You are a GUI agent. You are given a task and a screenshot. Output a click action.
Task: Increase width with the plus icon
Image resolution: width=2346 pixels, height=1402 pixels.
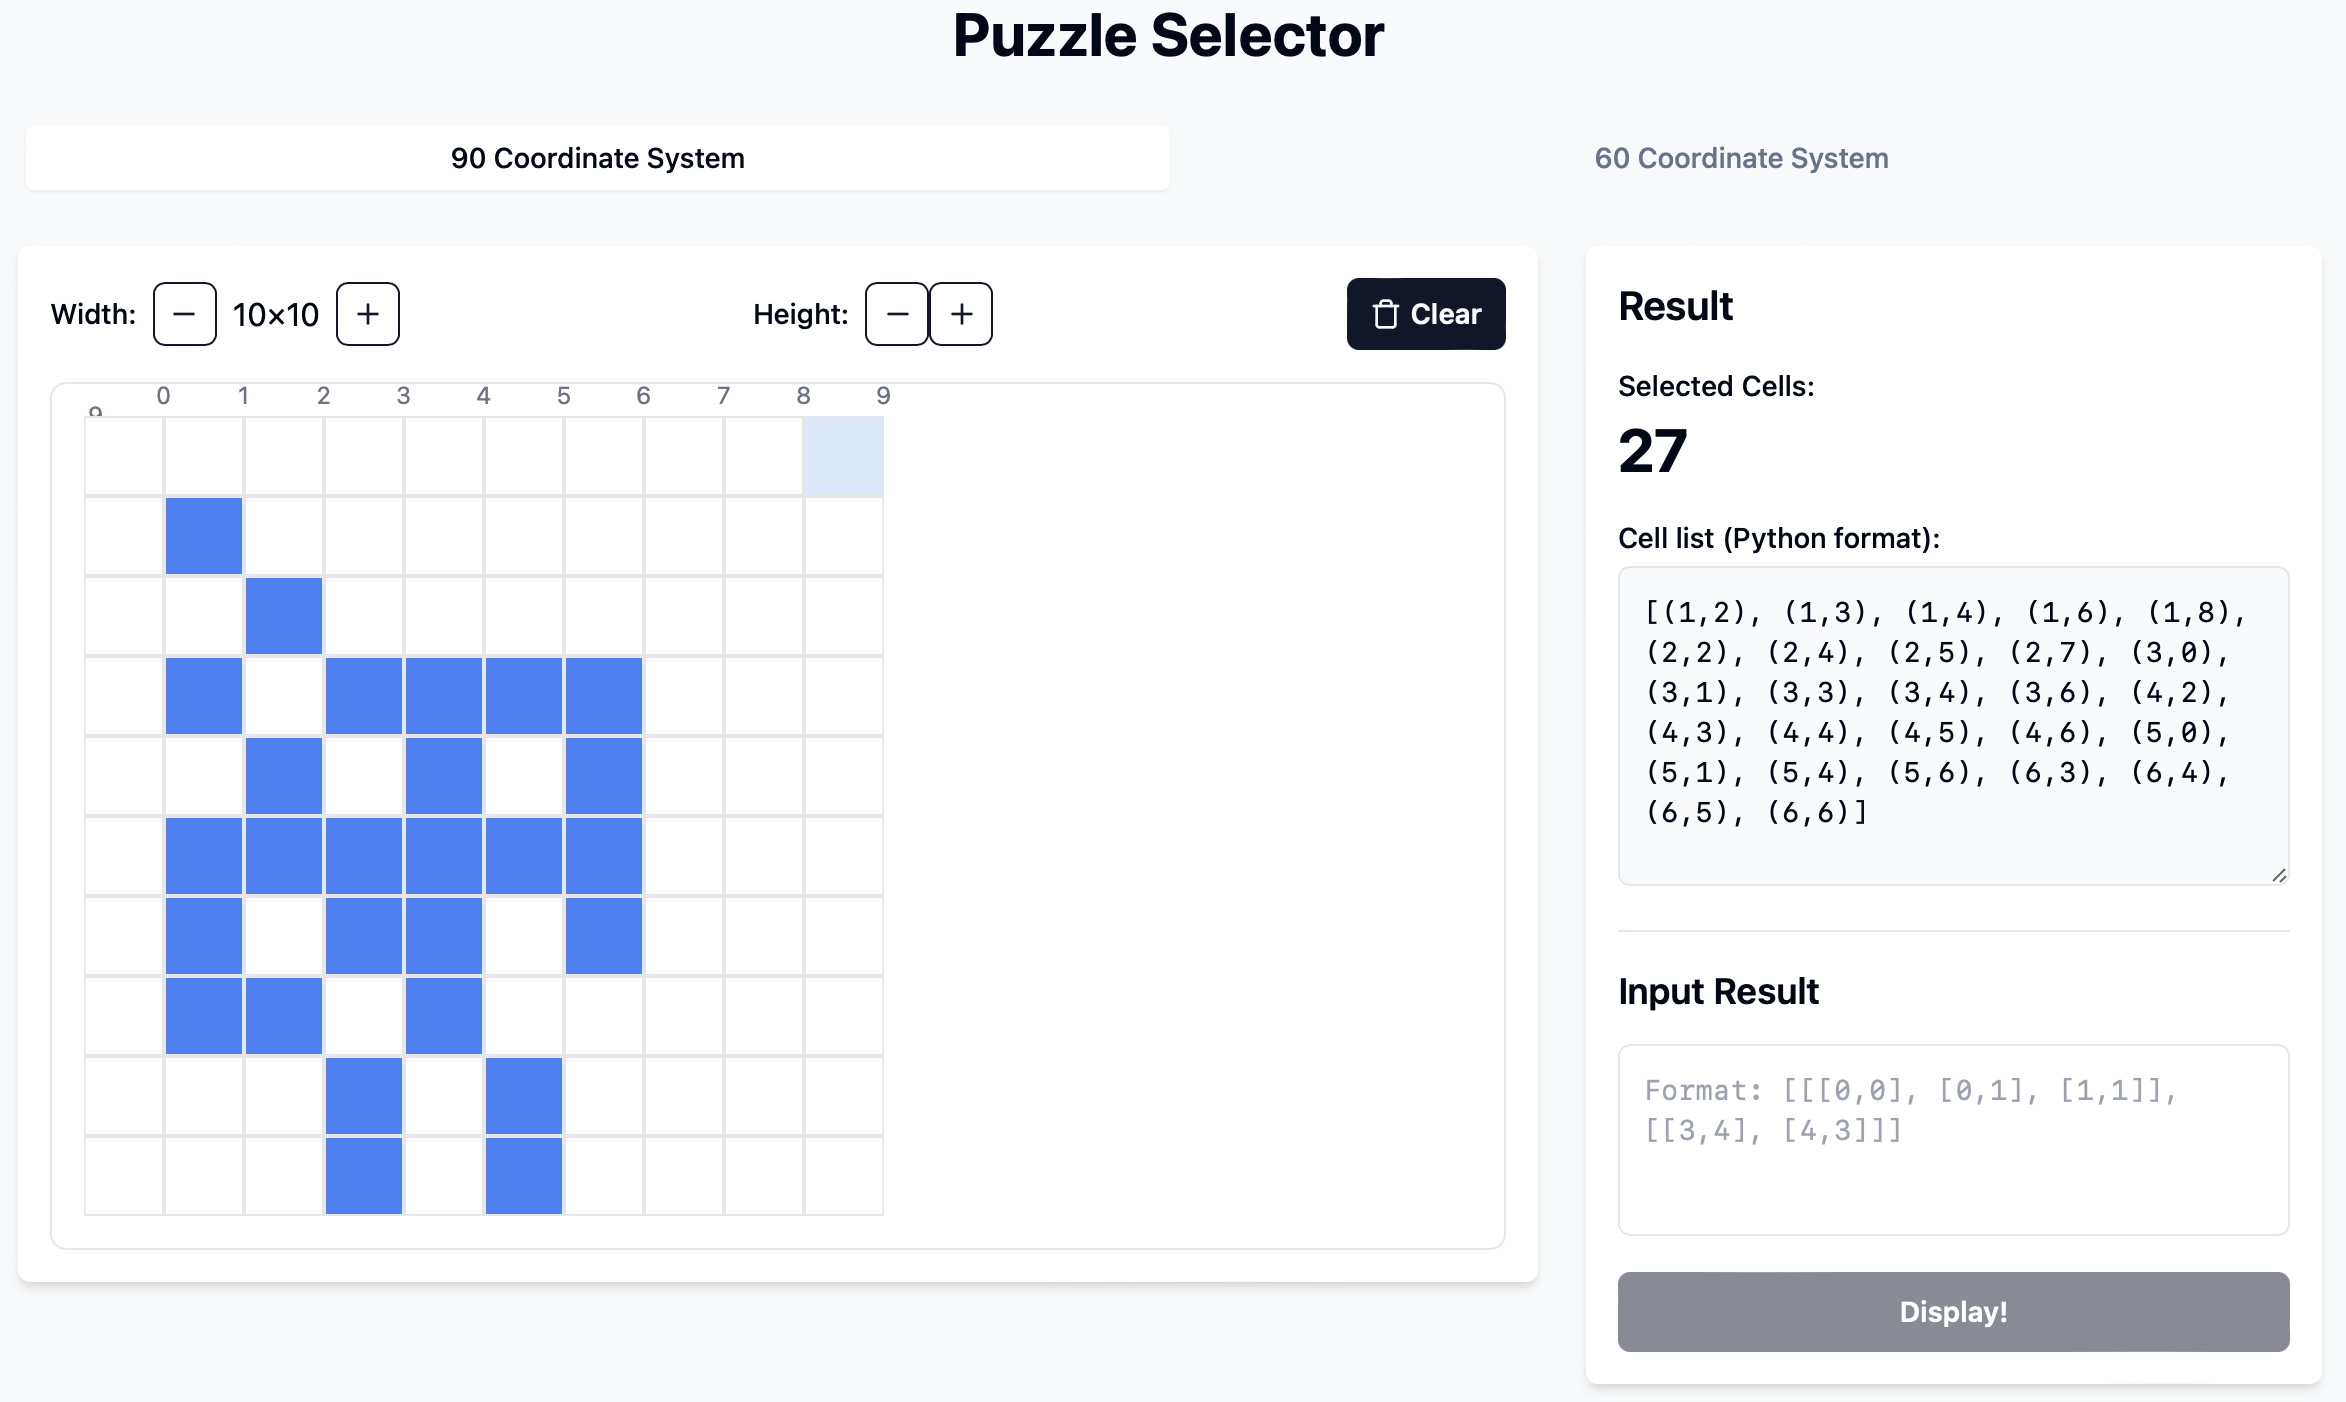pos(368,314)
